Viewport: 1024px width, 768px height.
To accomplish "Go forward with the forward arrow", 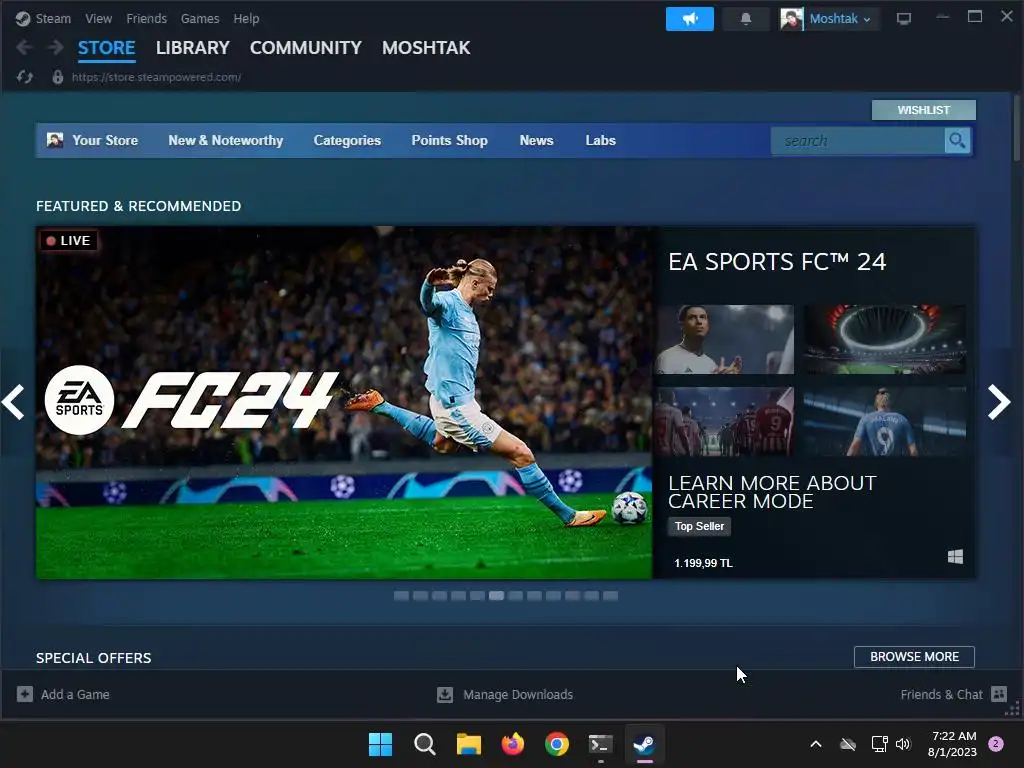I will pos(56,47).
